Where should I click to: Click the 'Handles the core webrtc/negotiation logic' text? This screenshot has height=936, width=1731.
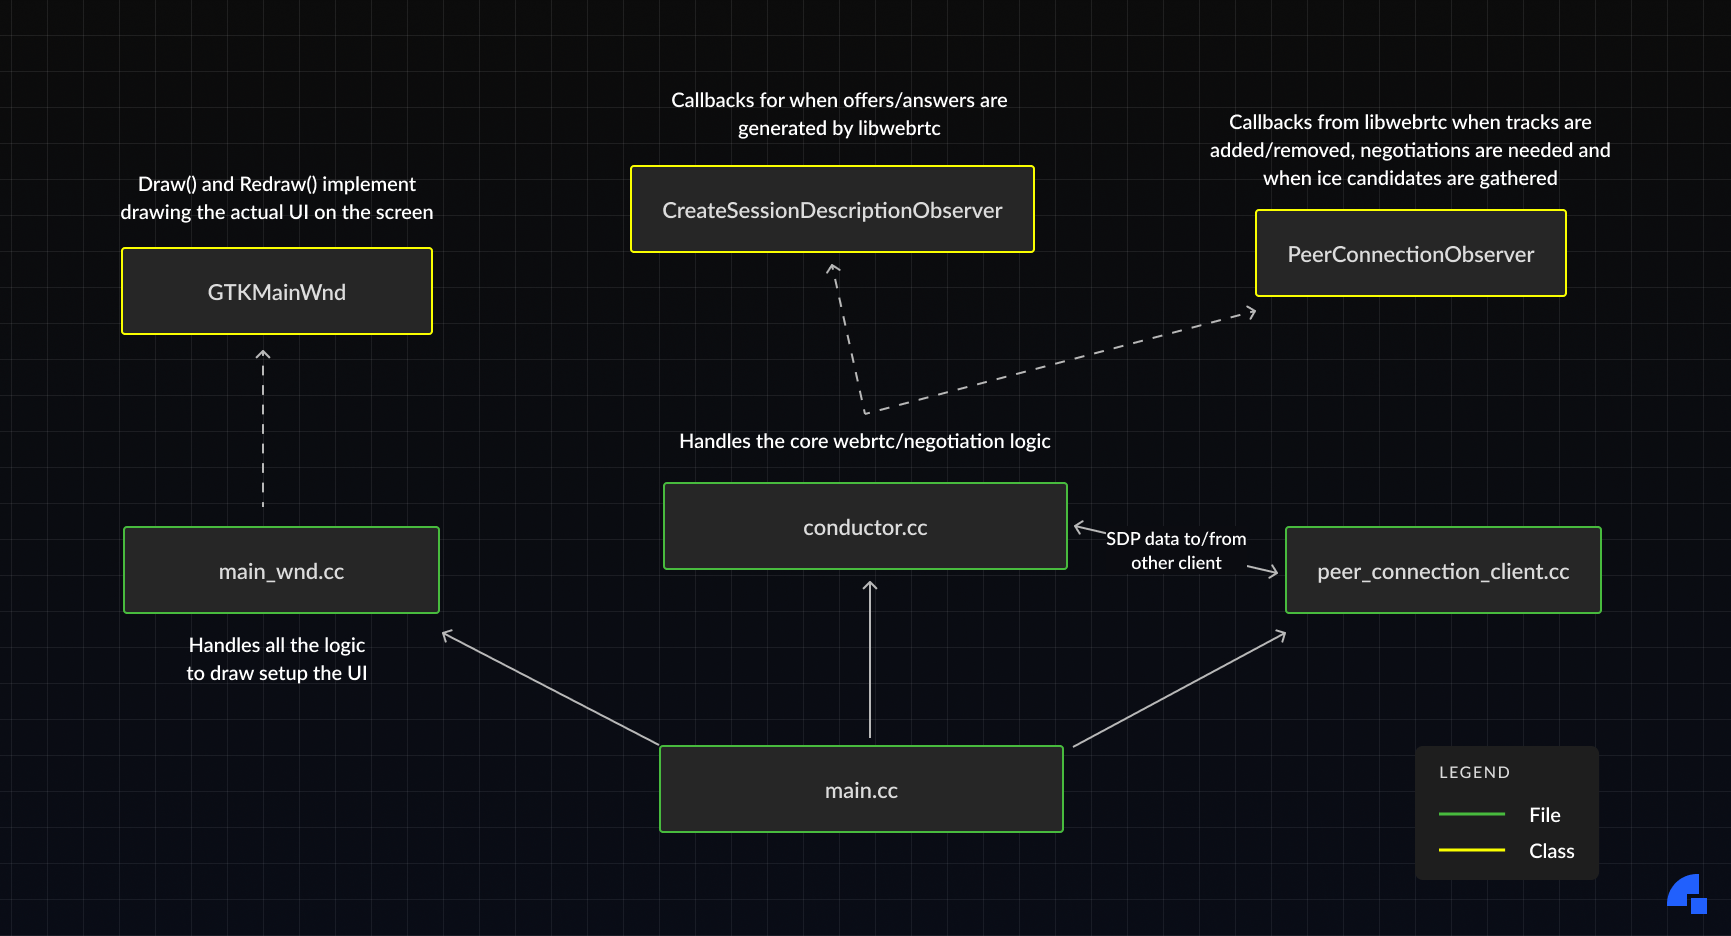point(864,441)
